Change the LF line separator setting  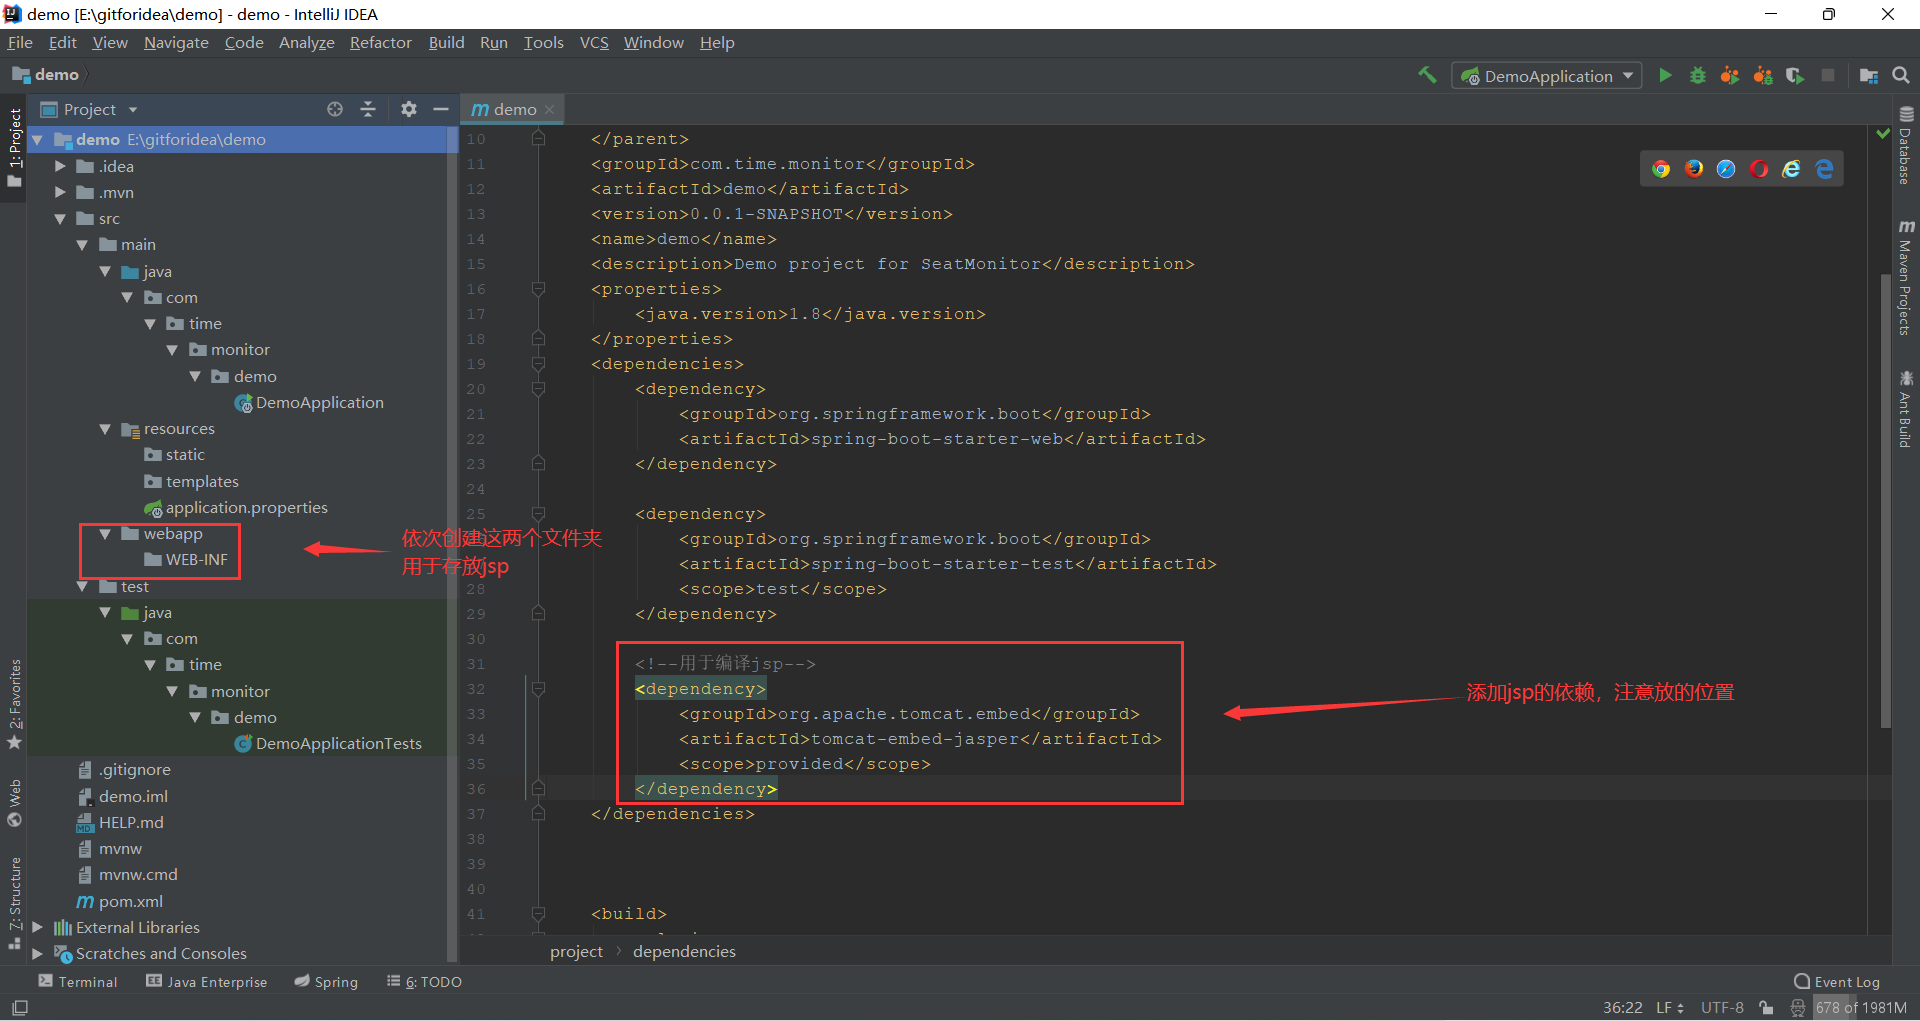pyautogui.click(x=1669, y=1008)
